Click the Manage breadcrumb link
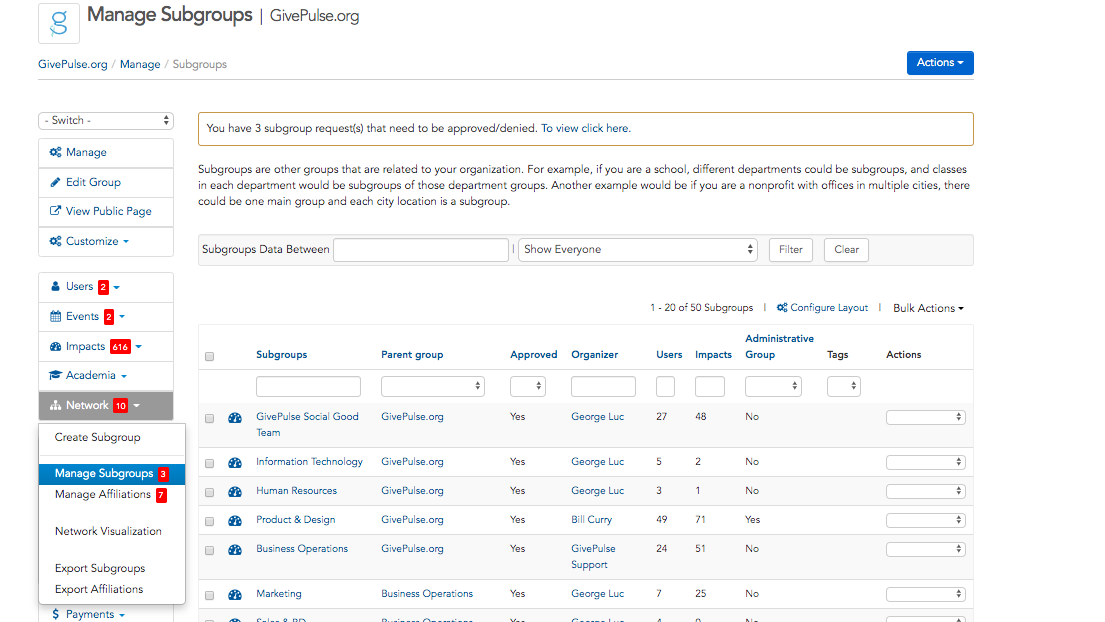 point(140,64)
